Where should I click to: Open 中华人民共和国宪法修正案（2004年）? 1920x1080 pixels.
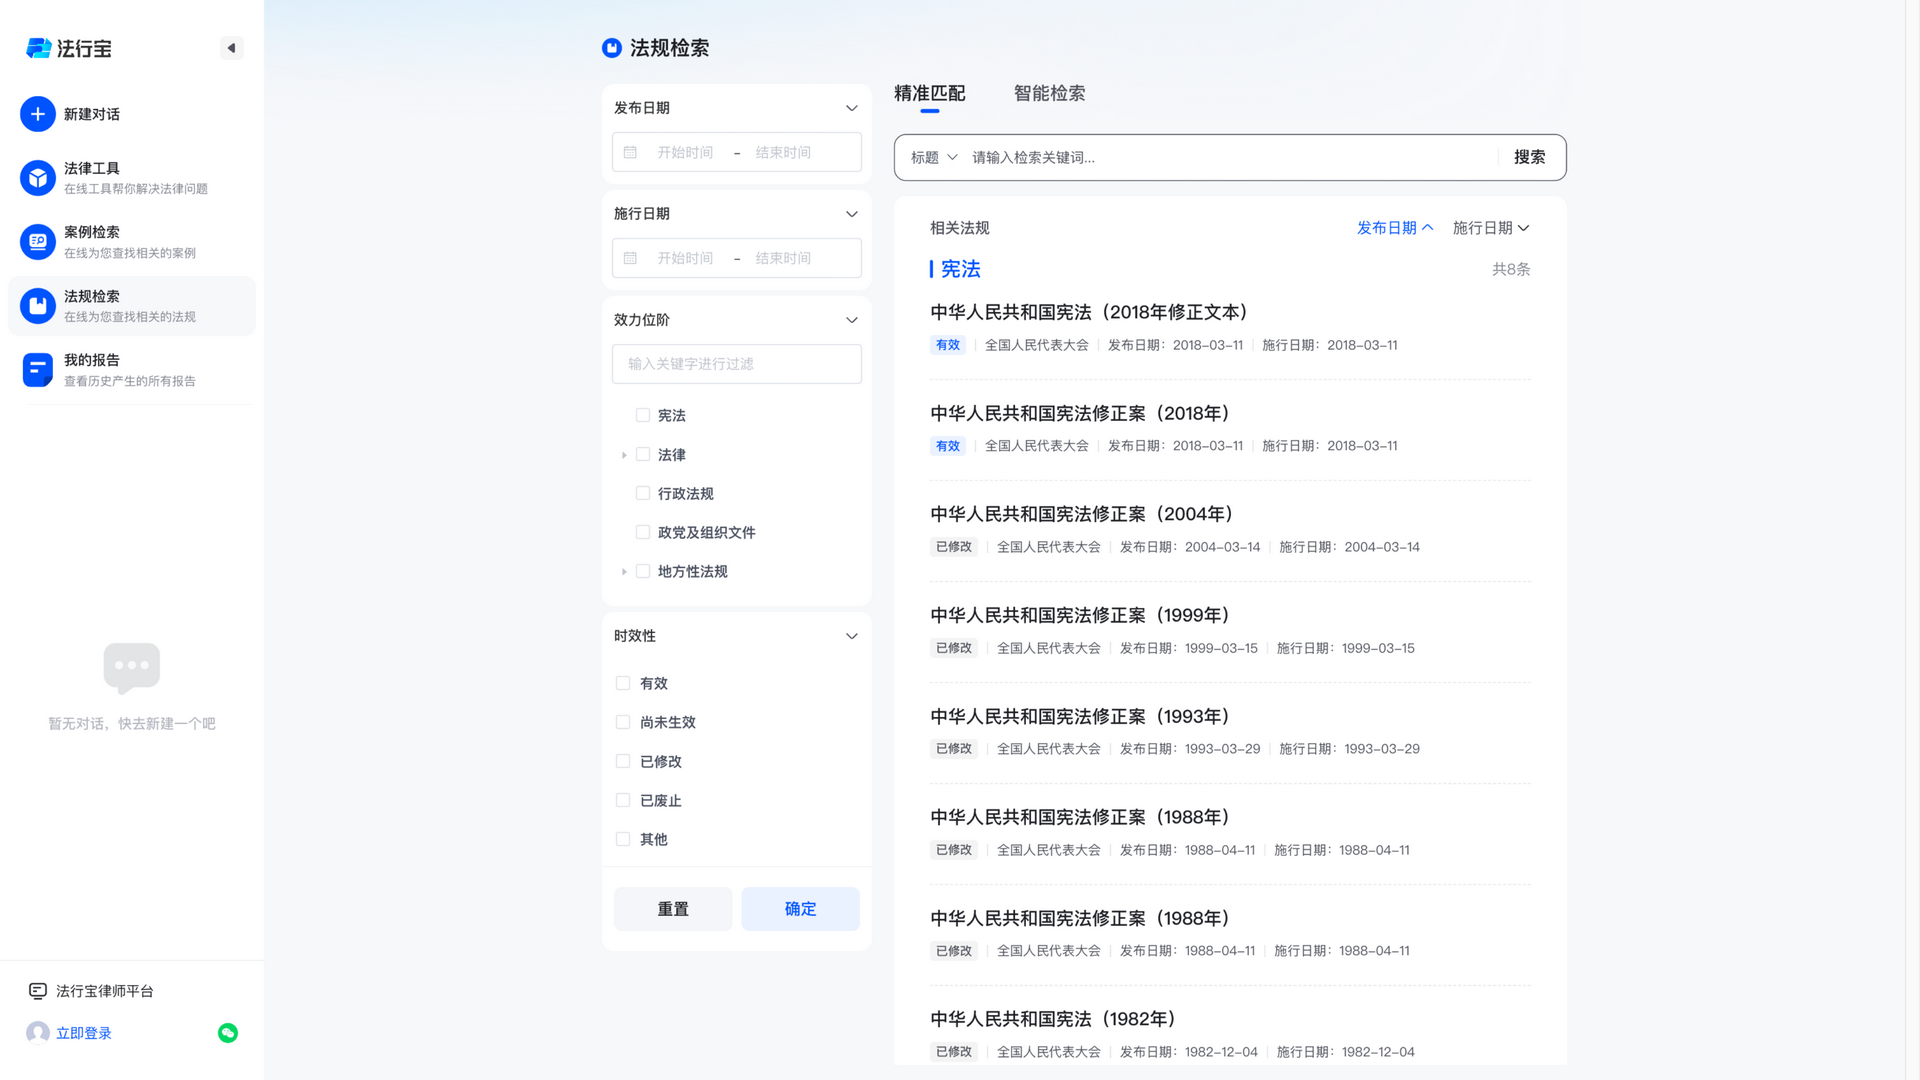click(x=1082, y=514)
